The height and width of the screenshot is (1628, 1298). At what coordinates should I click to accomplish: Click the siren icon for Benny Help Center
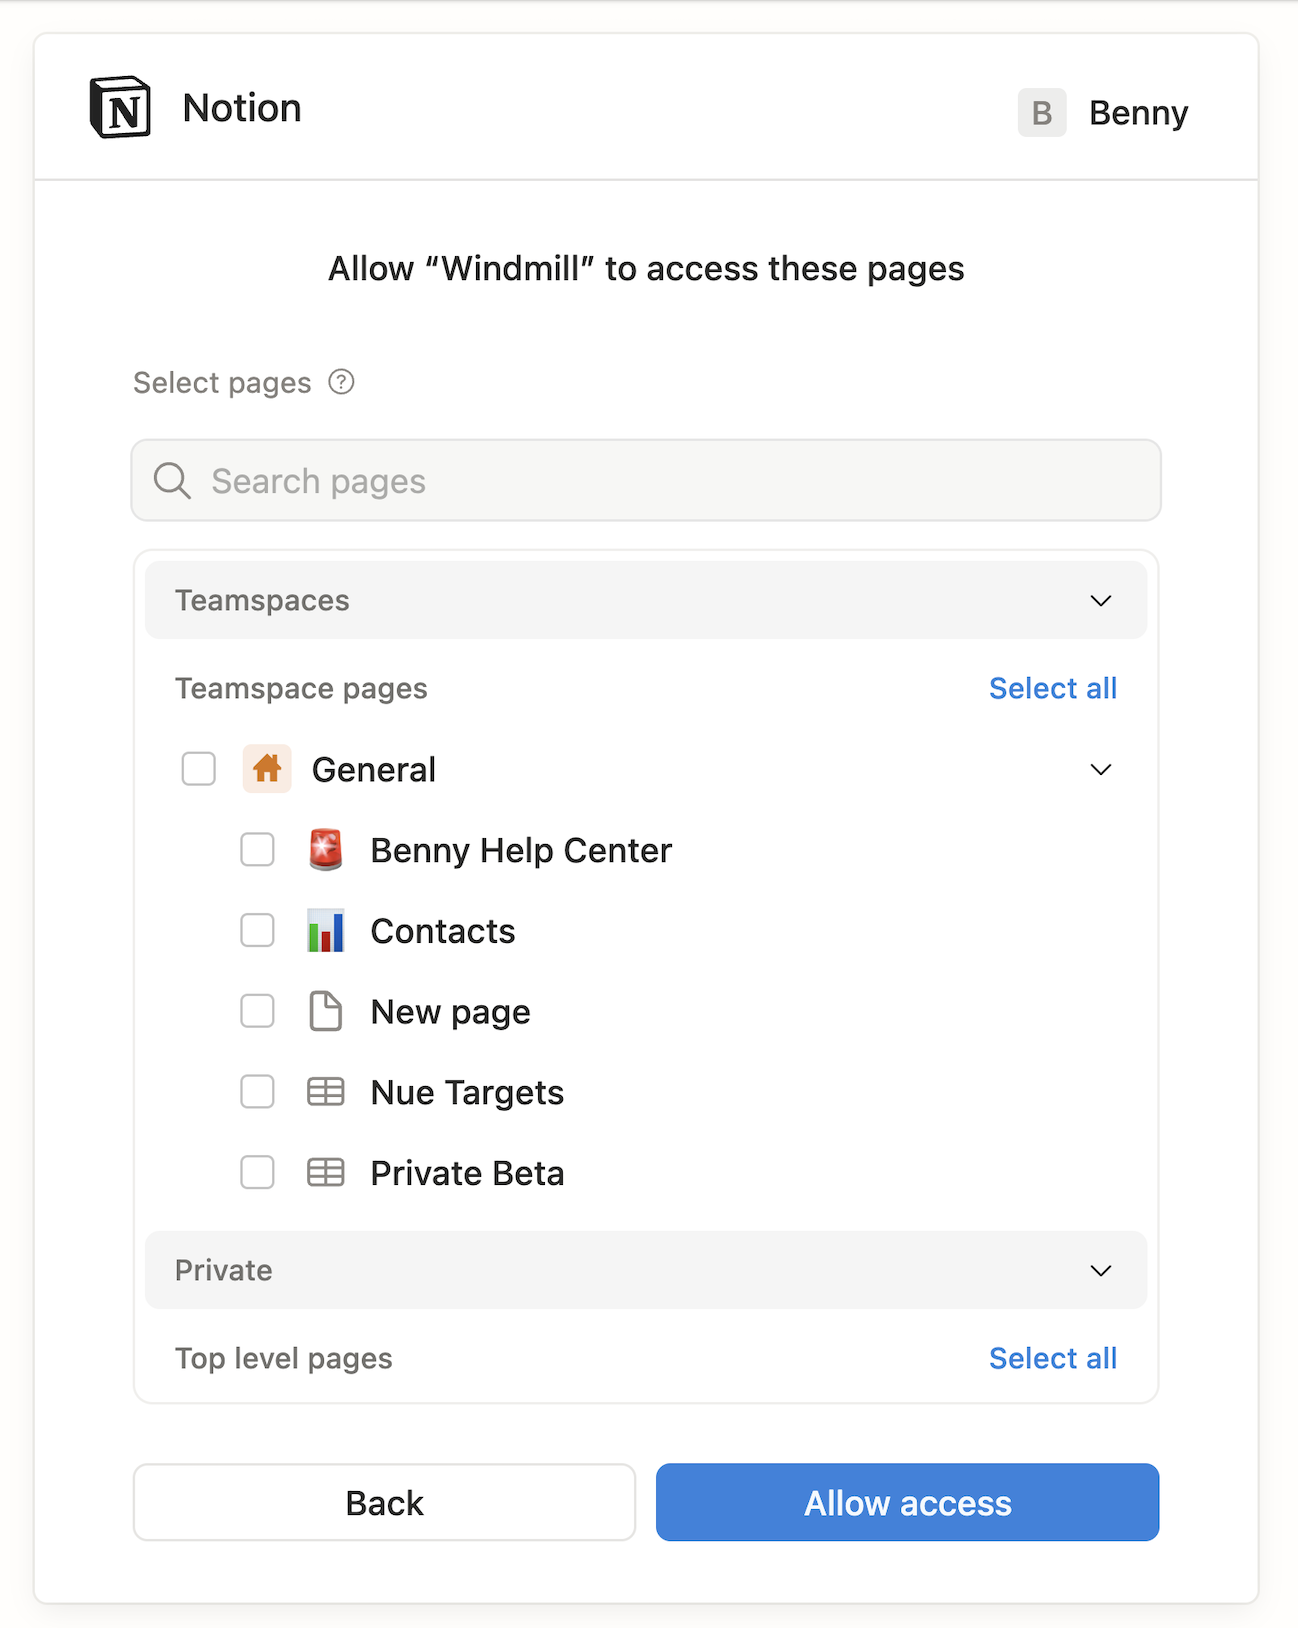point(325,850)
